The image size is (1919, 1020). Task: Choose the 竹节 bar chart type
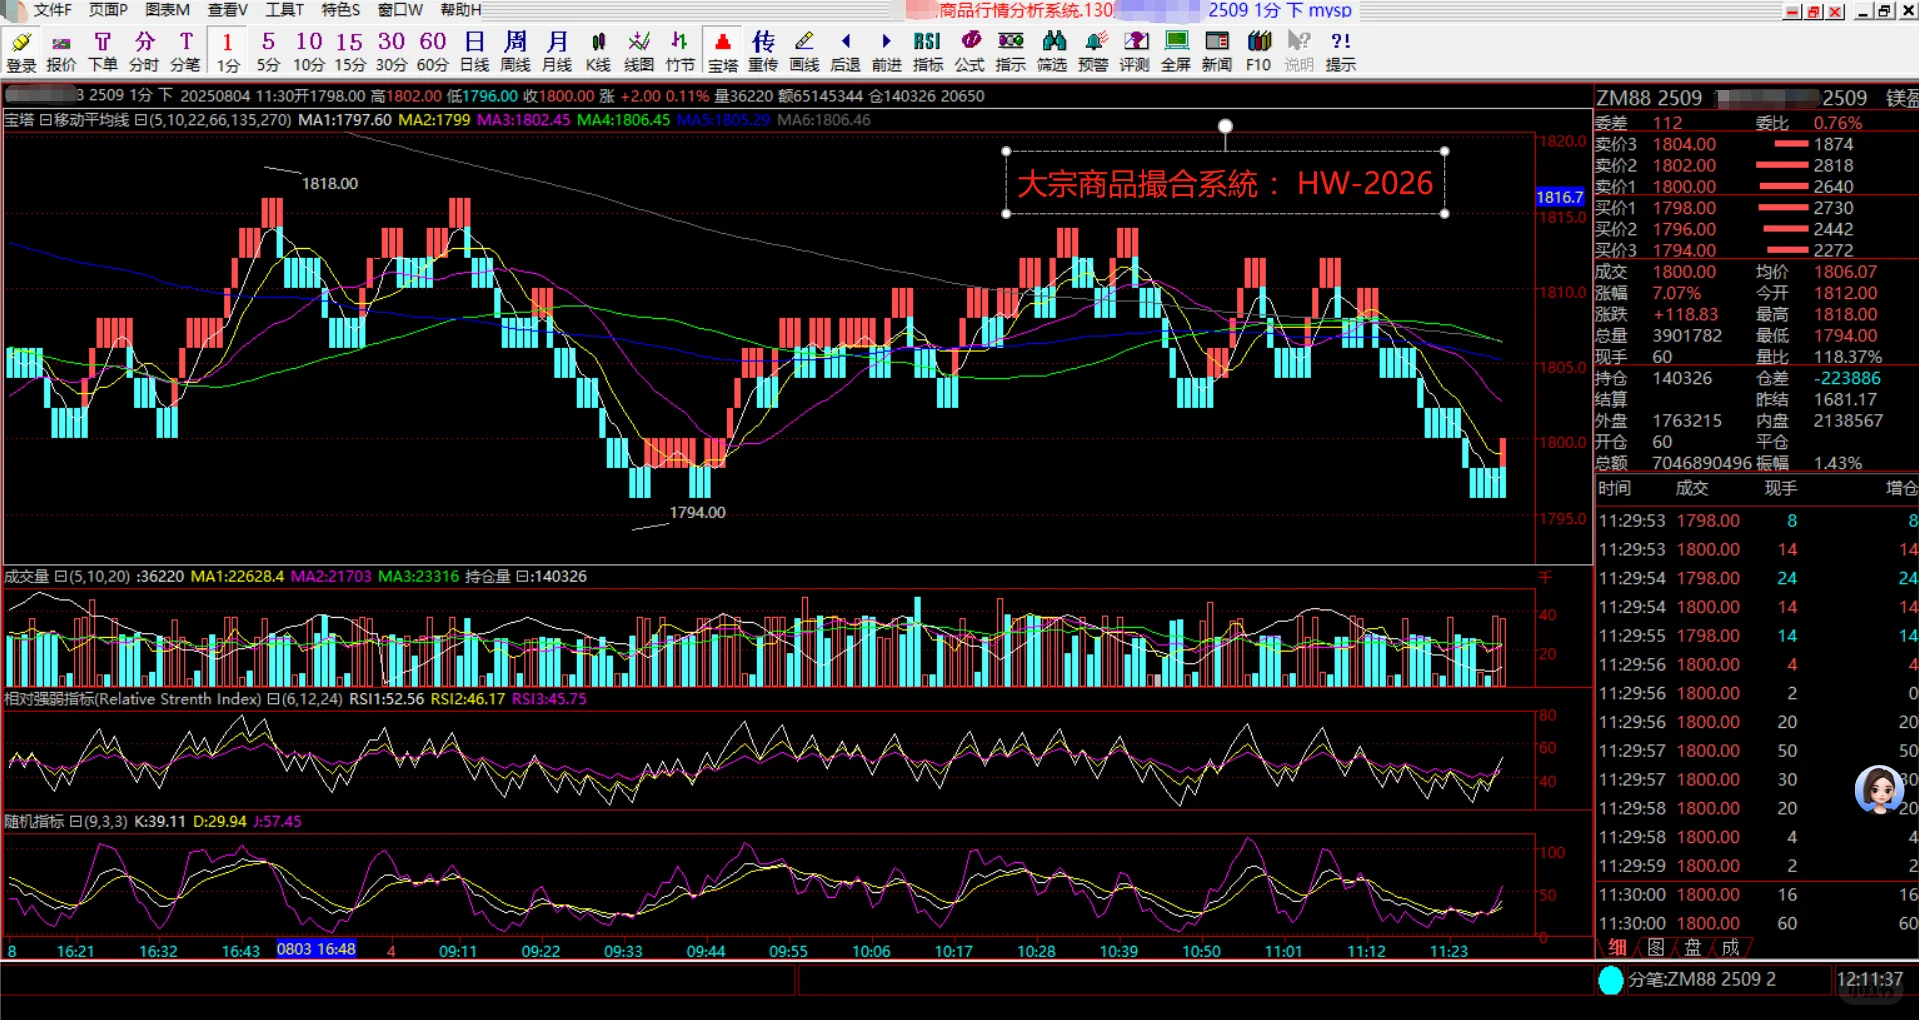pos(680,51)
